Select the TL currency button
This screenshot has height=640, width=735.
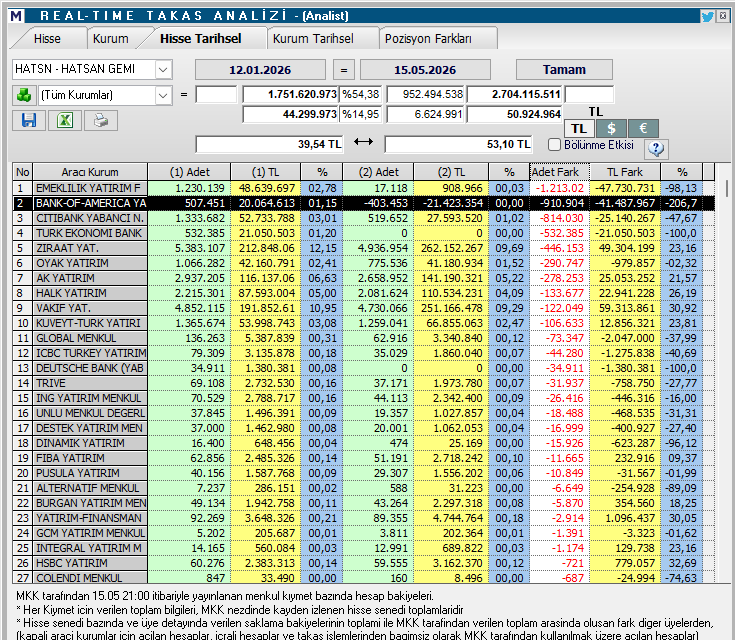pyautogui.click(x=579, y=128)
